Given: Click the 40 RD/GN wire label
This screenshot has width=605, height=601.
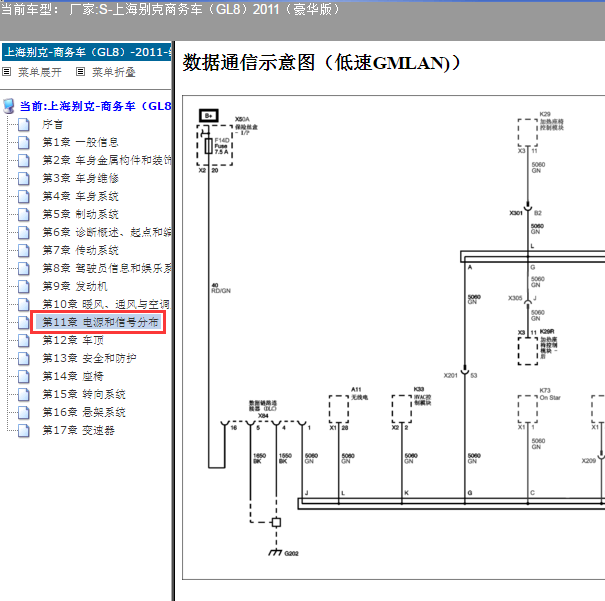Looking at the screenshot, I should point(221,288).
